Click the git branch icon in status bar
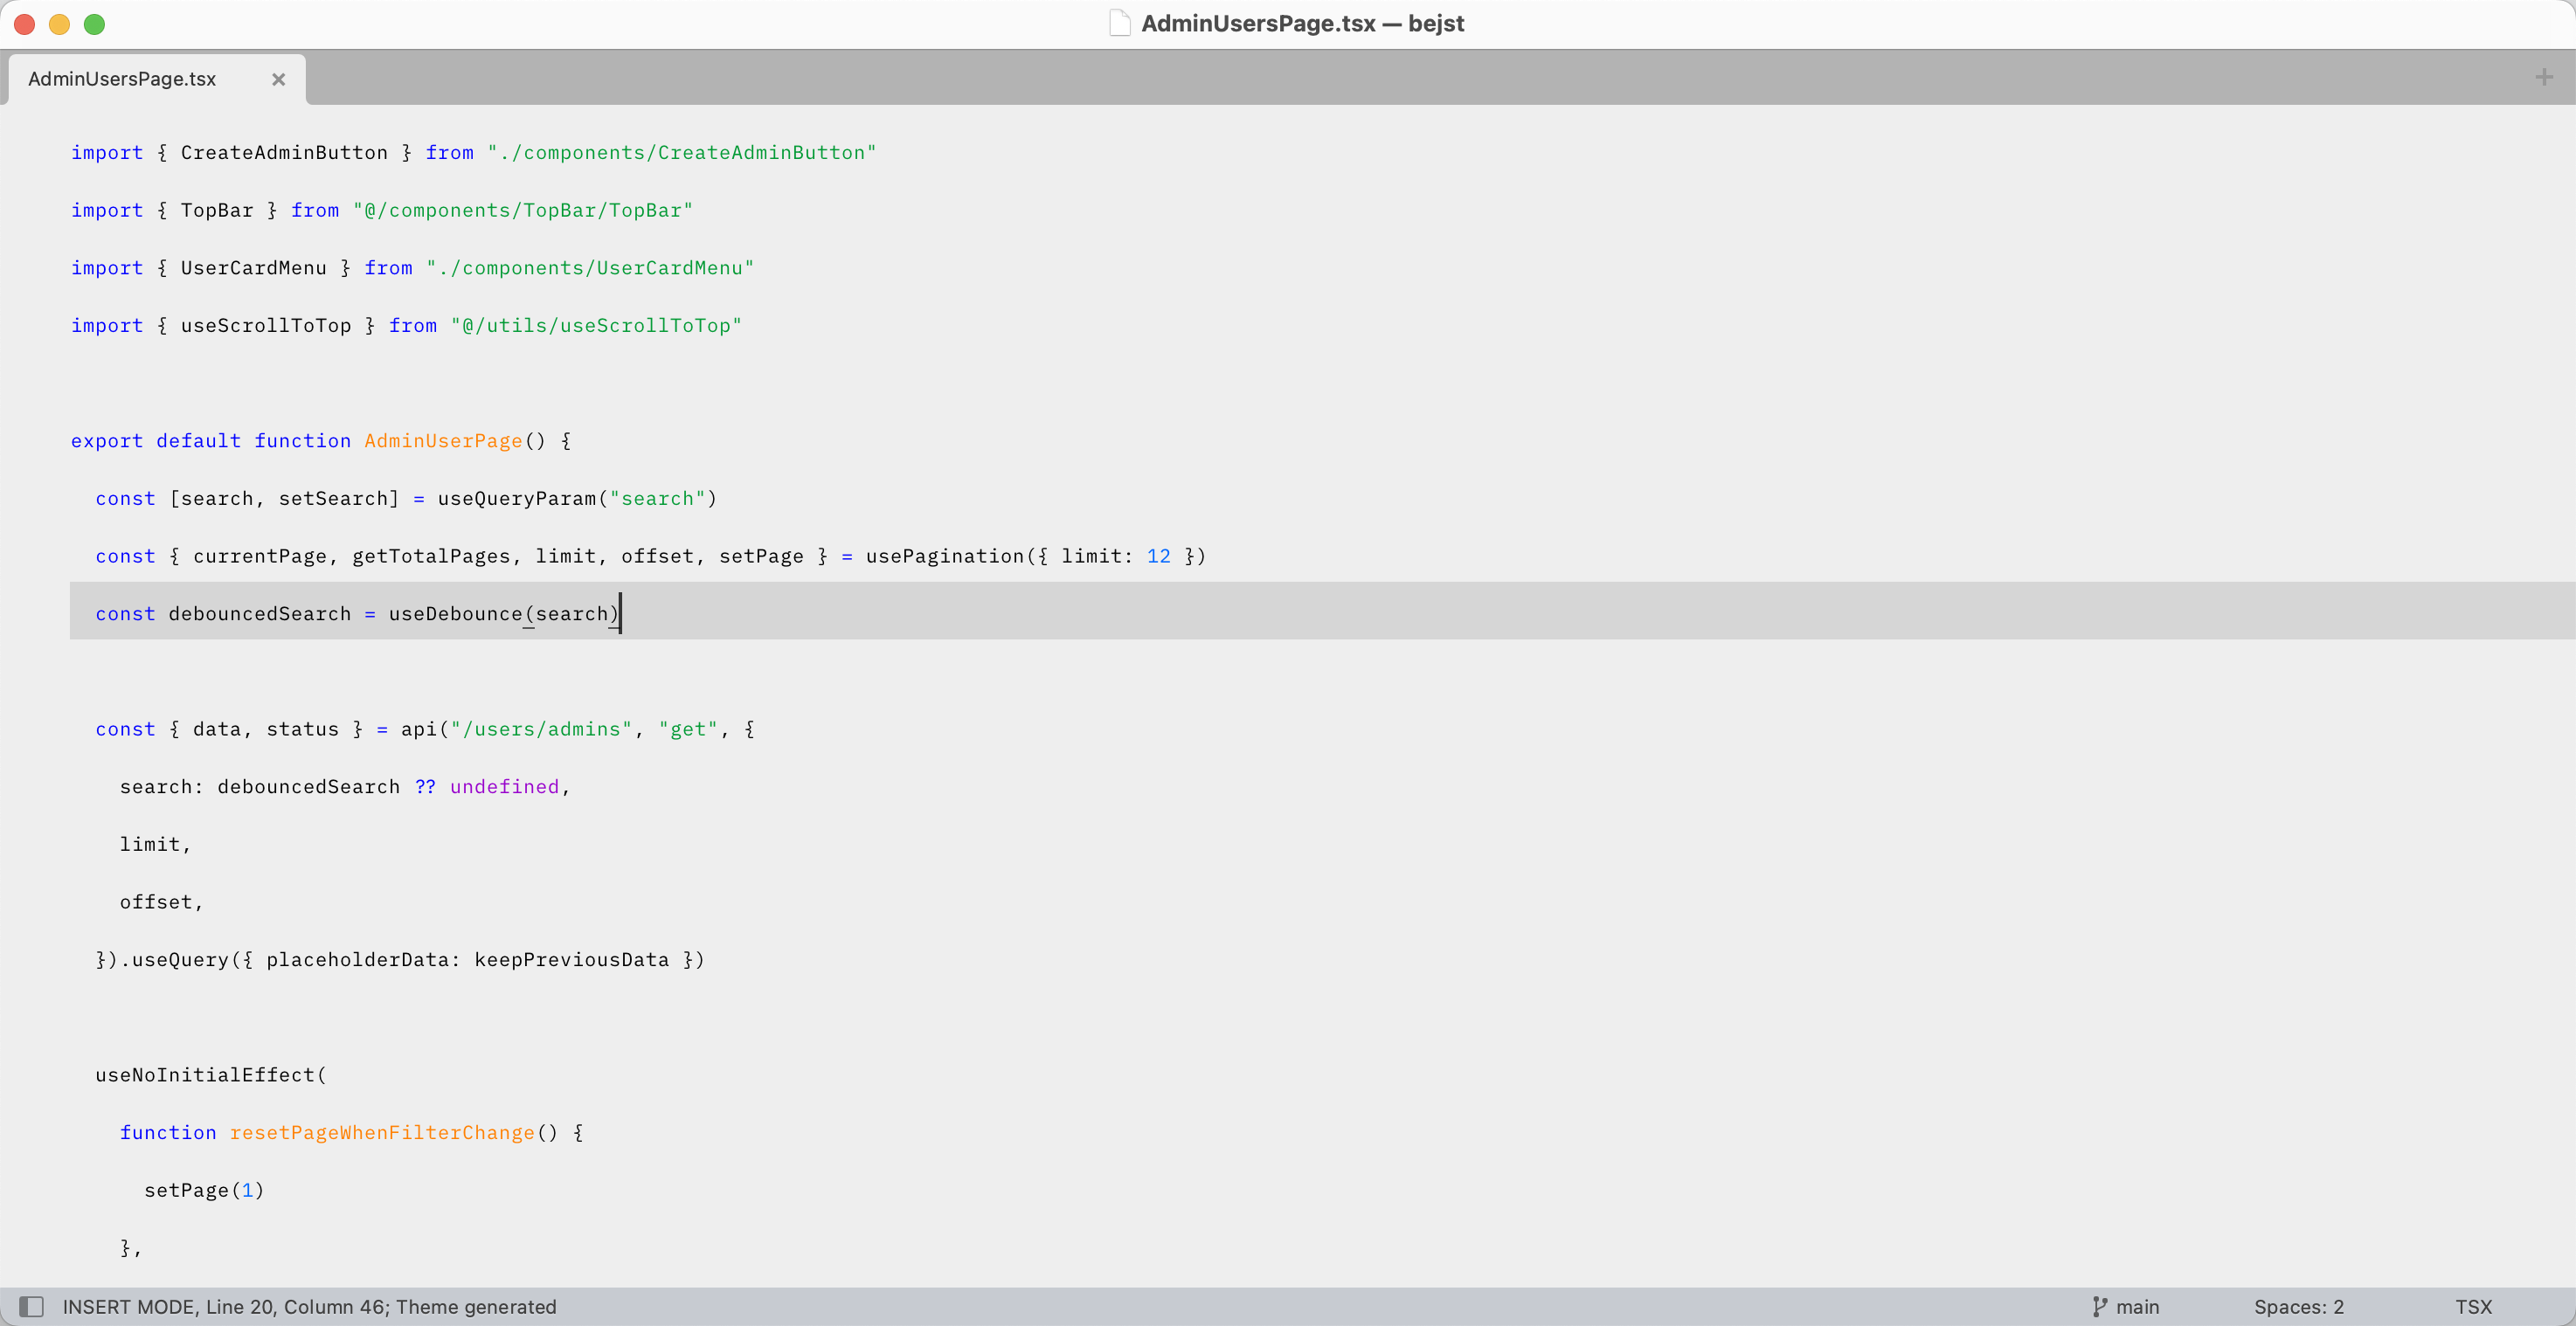 tap(2100, 1306)
